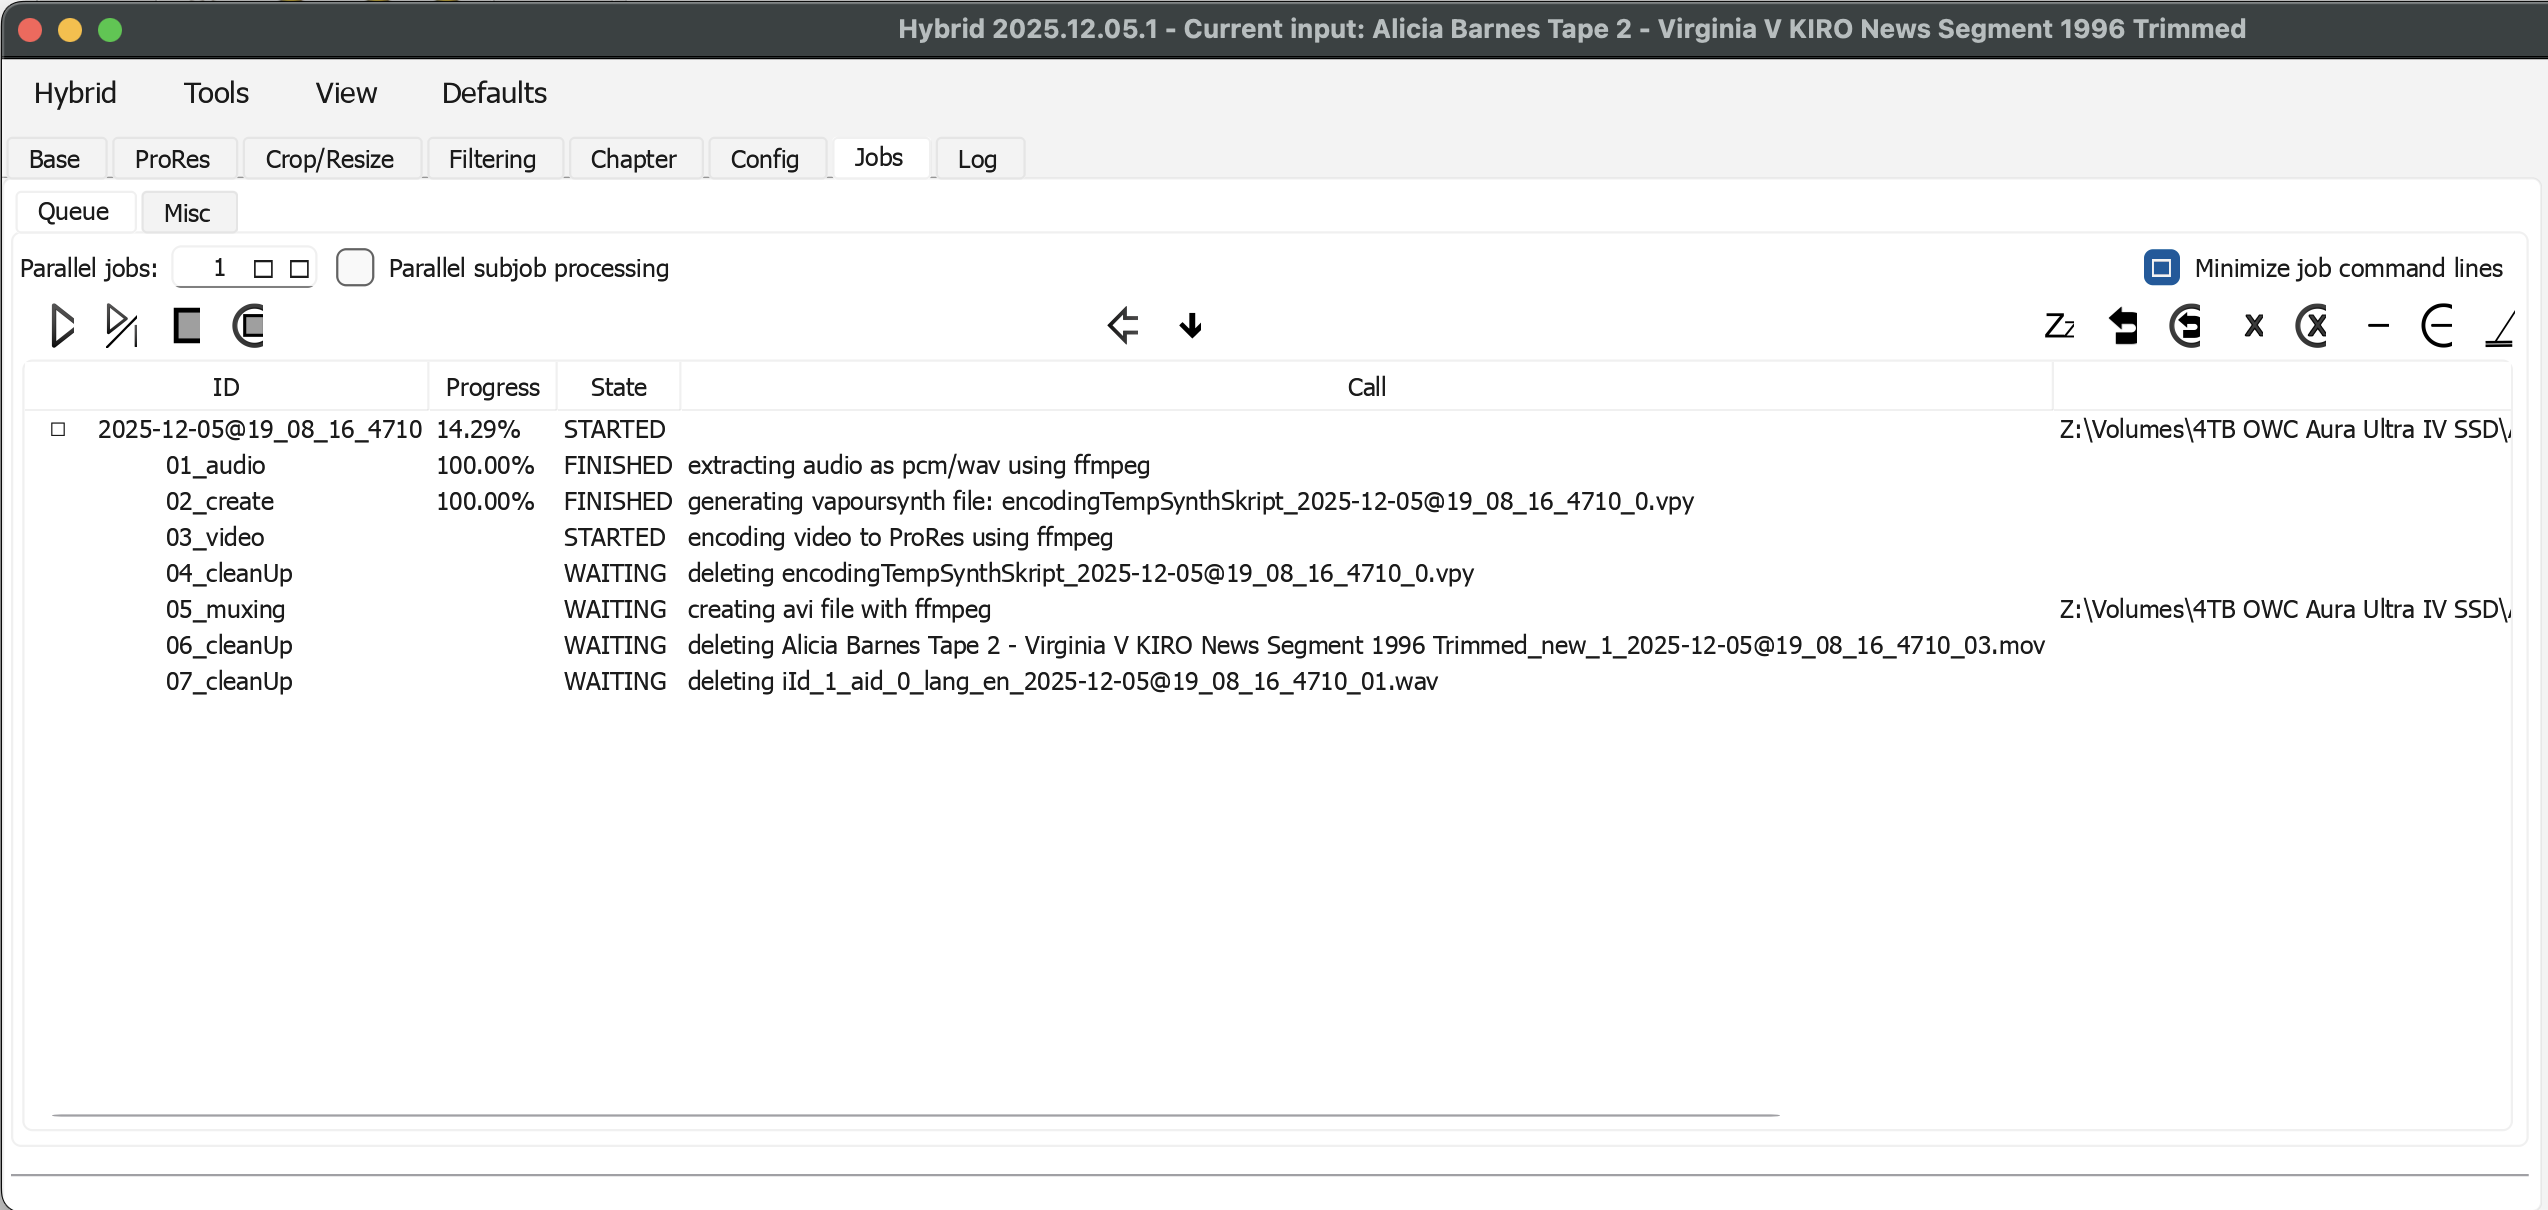The image size is (2548, 1210).
Task: Click the circled stop-all icon
Action: click(x=248, y=326)
